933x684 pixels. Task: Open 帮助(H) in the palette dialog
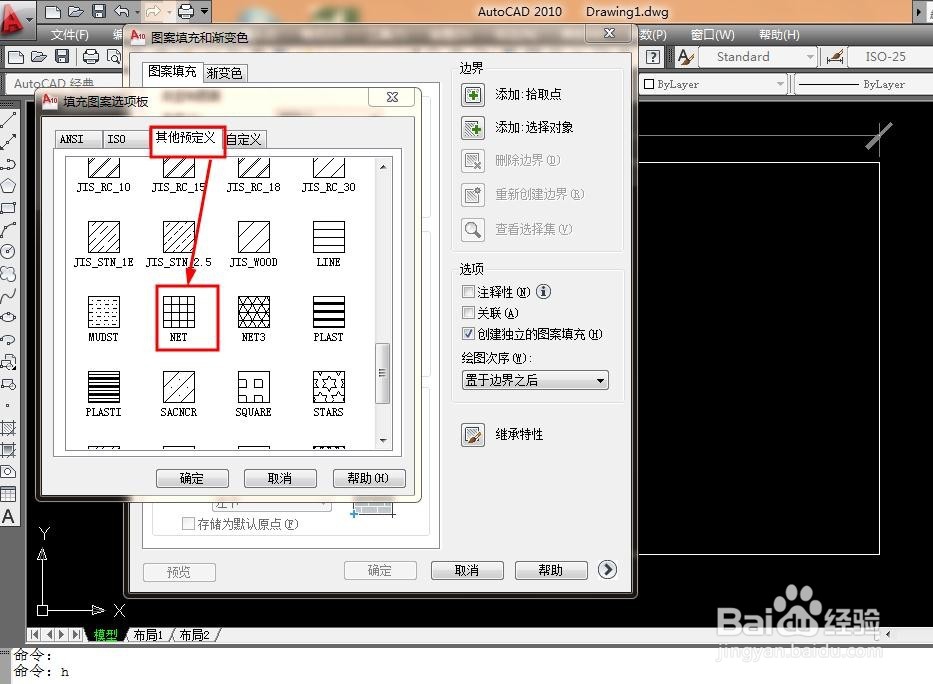368,478
